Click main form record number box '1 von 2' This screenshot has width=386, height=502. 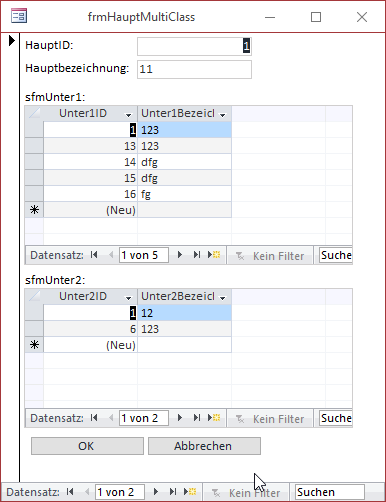click(120, 492)
